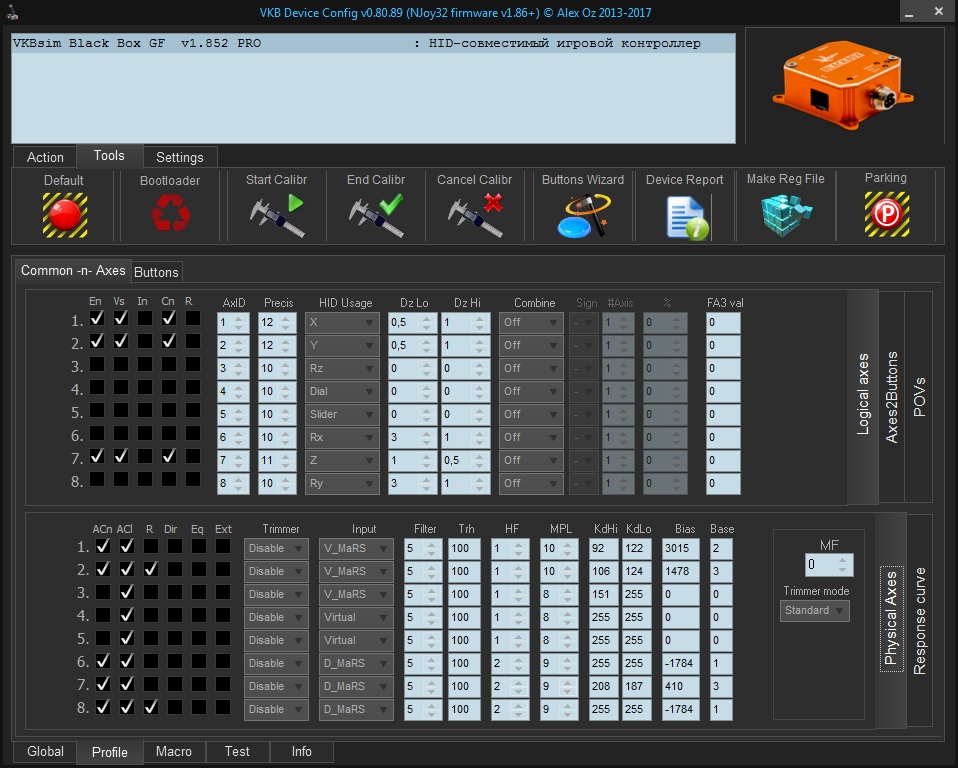Screen dimensions: 958x769
Task: Enable ACn checkbox for physical axis 3
Action: tap(103, 592)
